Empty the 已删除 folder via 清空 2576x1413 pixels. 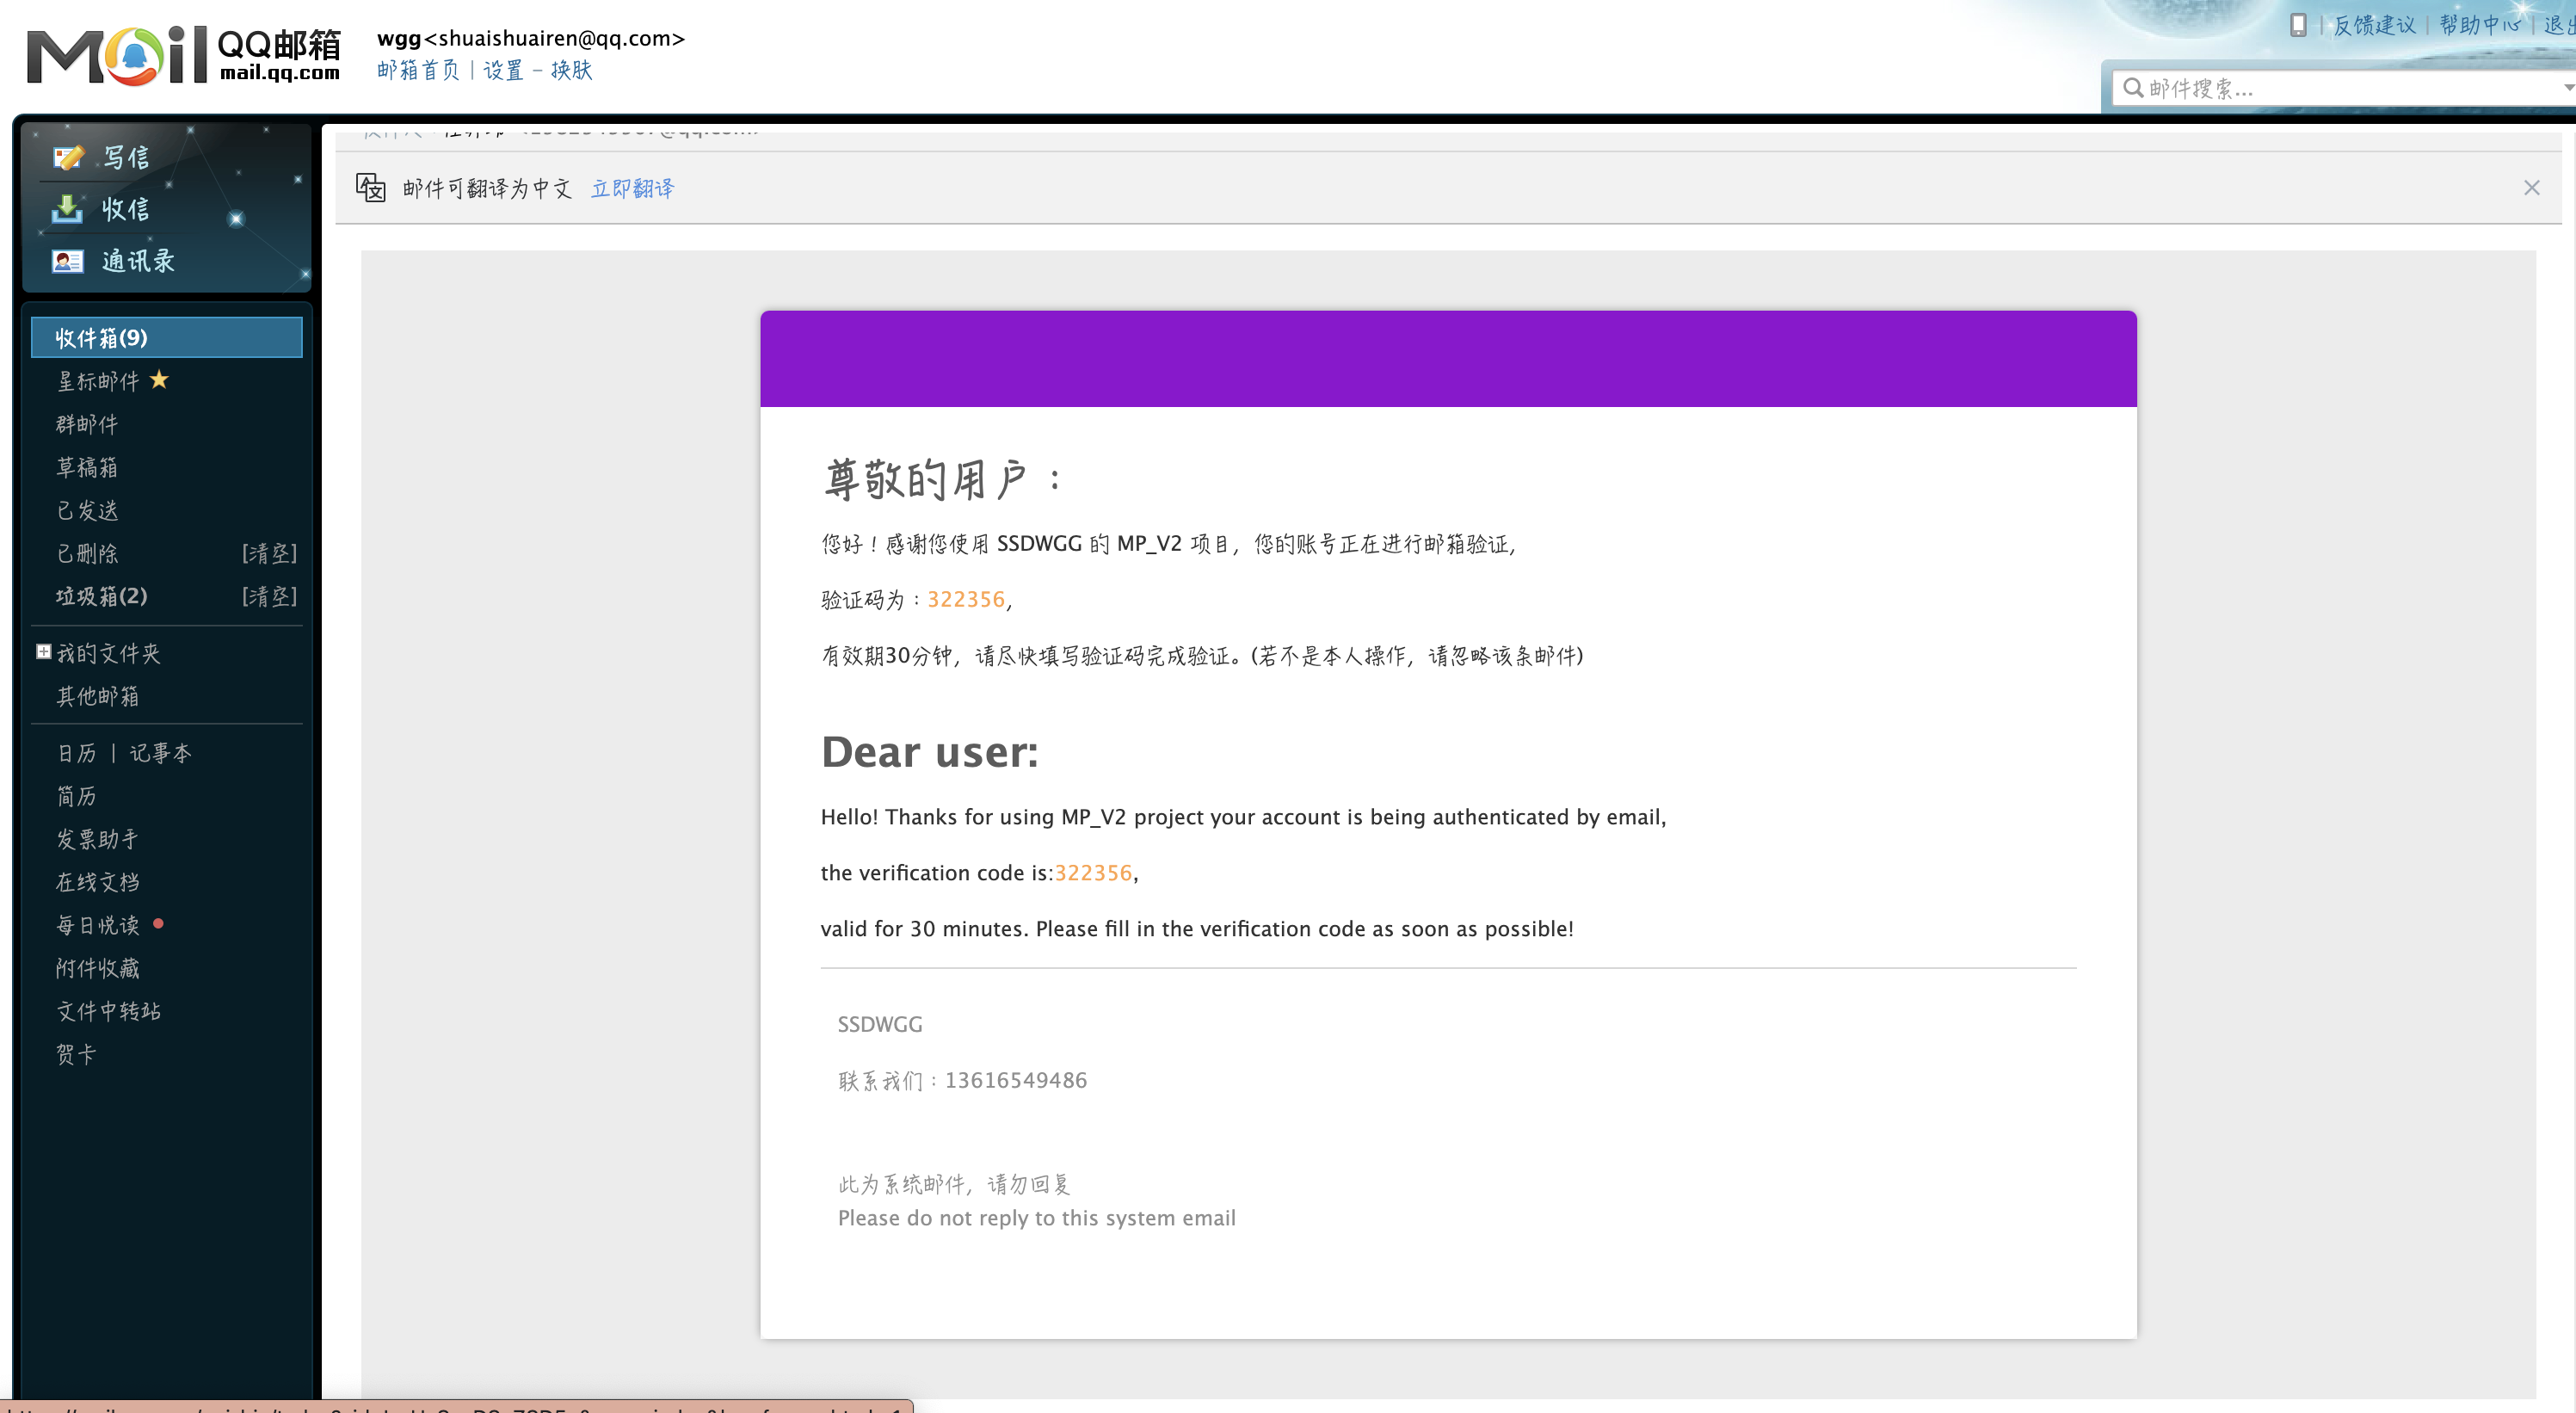(x=269, y=553)
